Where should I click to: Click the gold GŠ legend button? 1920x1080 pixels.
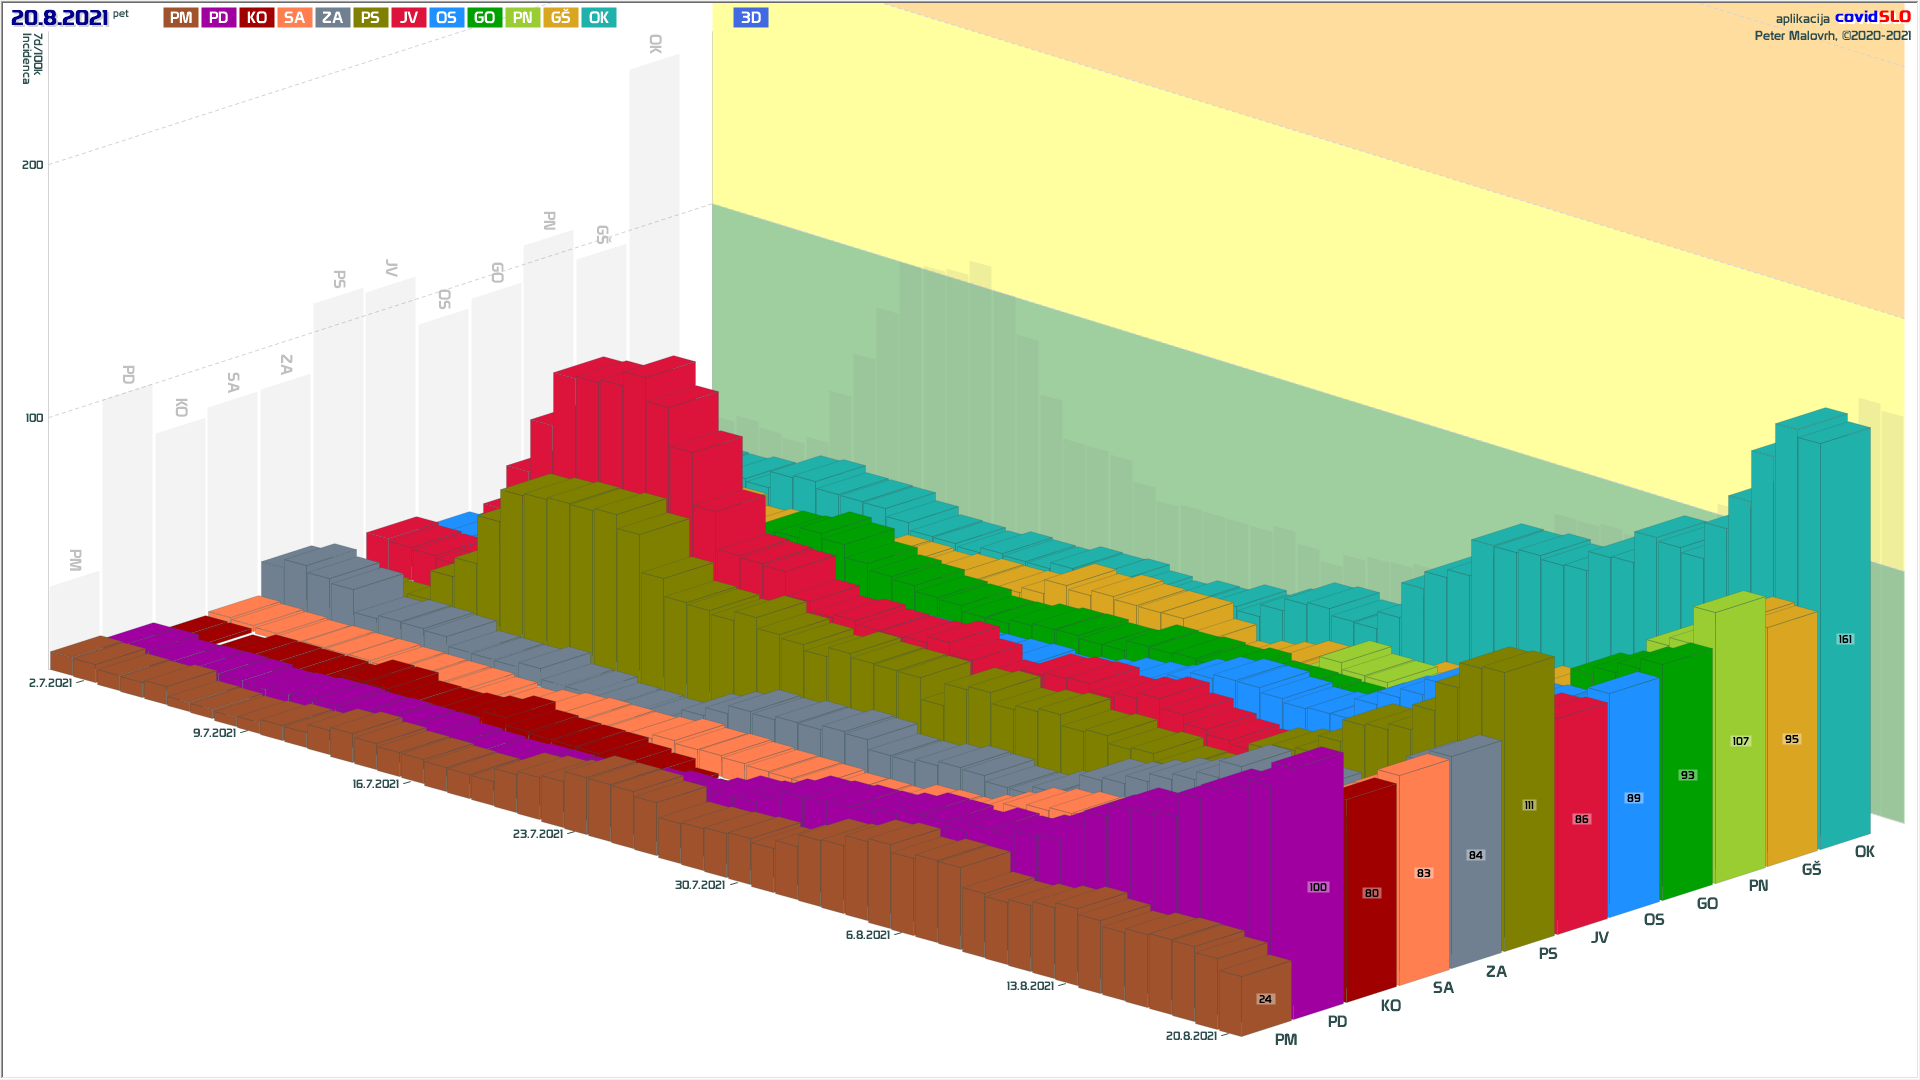tap(561, 18)
